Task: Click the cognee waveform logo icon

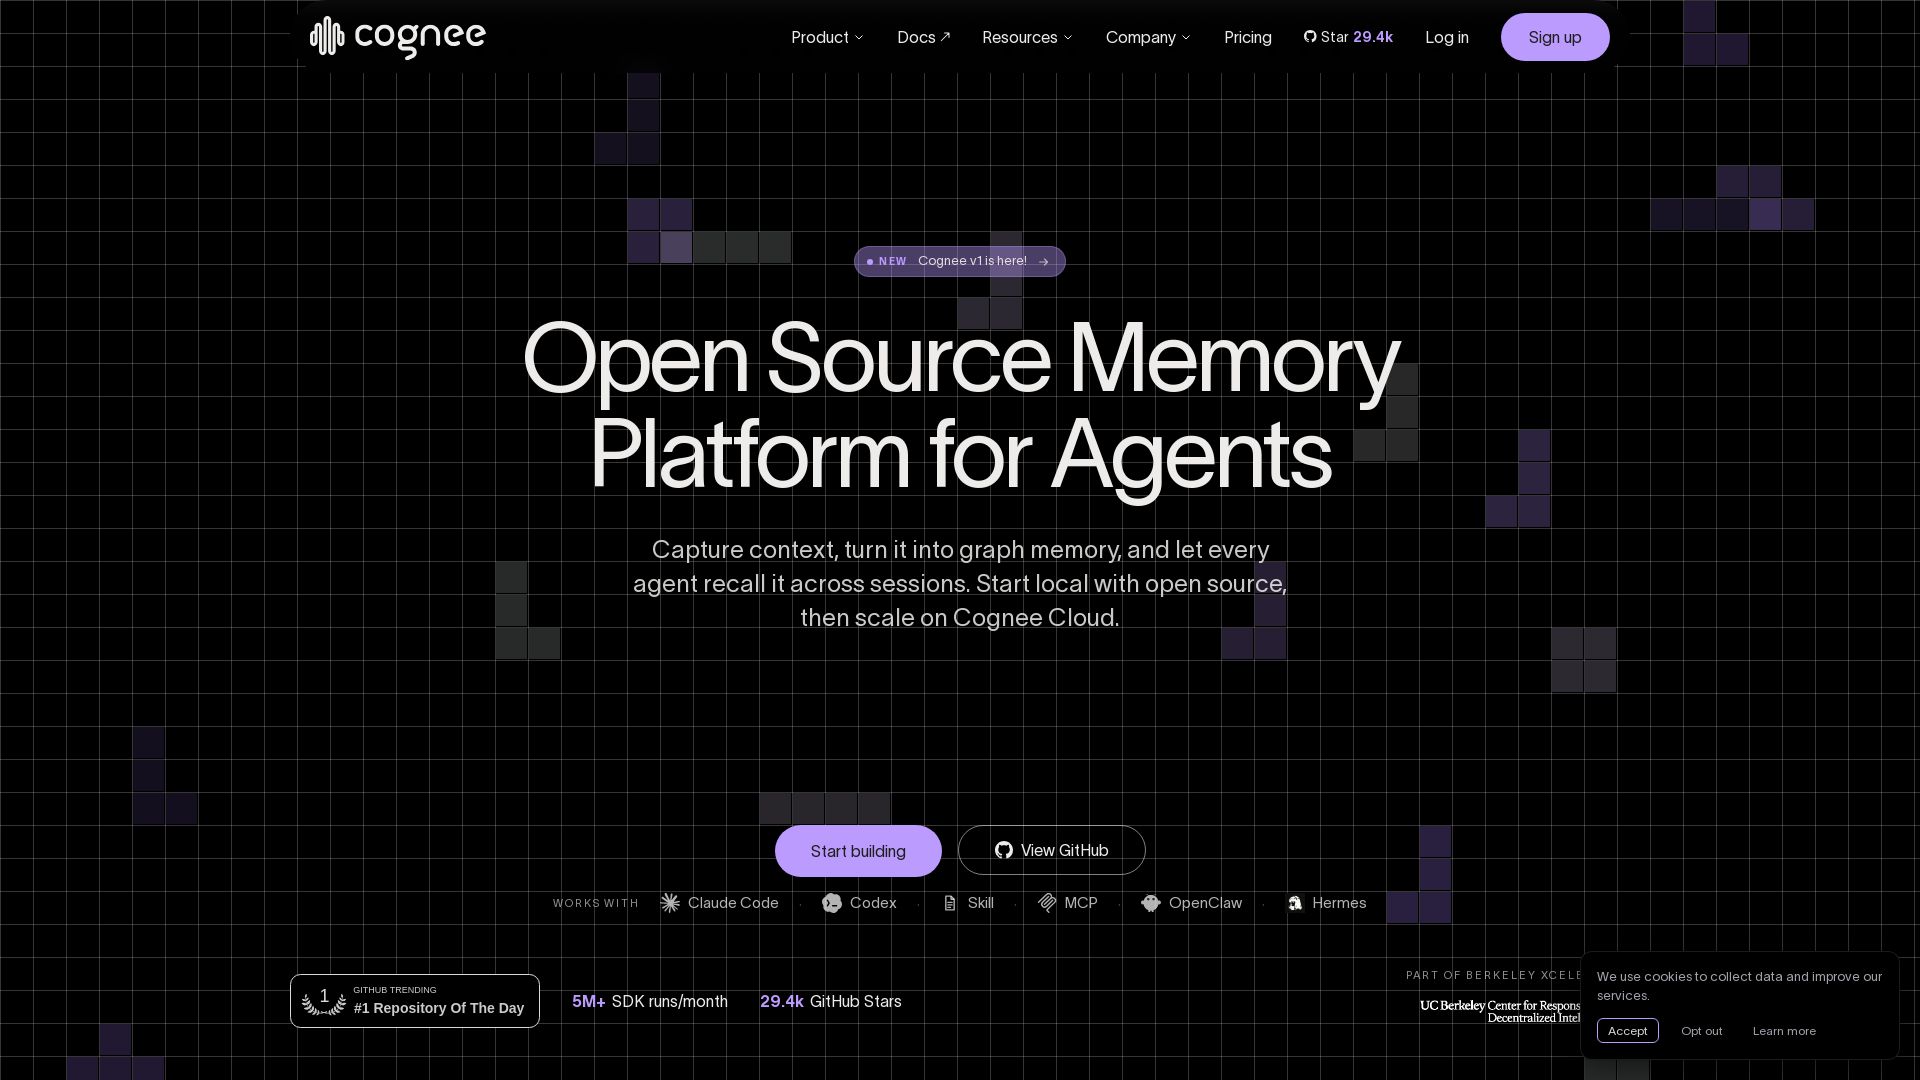Action: click(x=327, y=37)
